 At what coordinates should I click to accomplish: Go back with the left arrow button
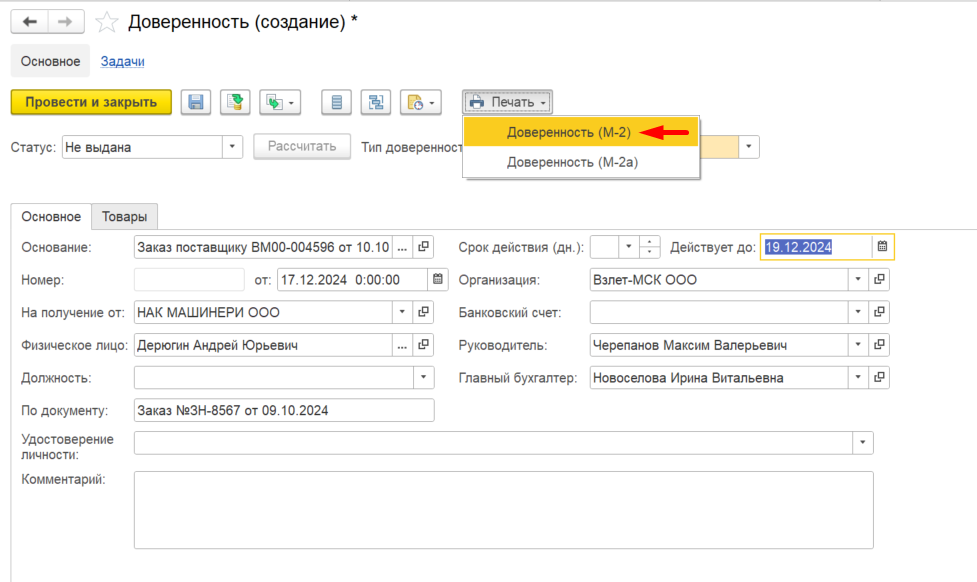[x=29, y=22]
